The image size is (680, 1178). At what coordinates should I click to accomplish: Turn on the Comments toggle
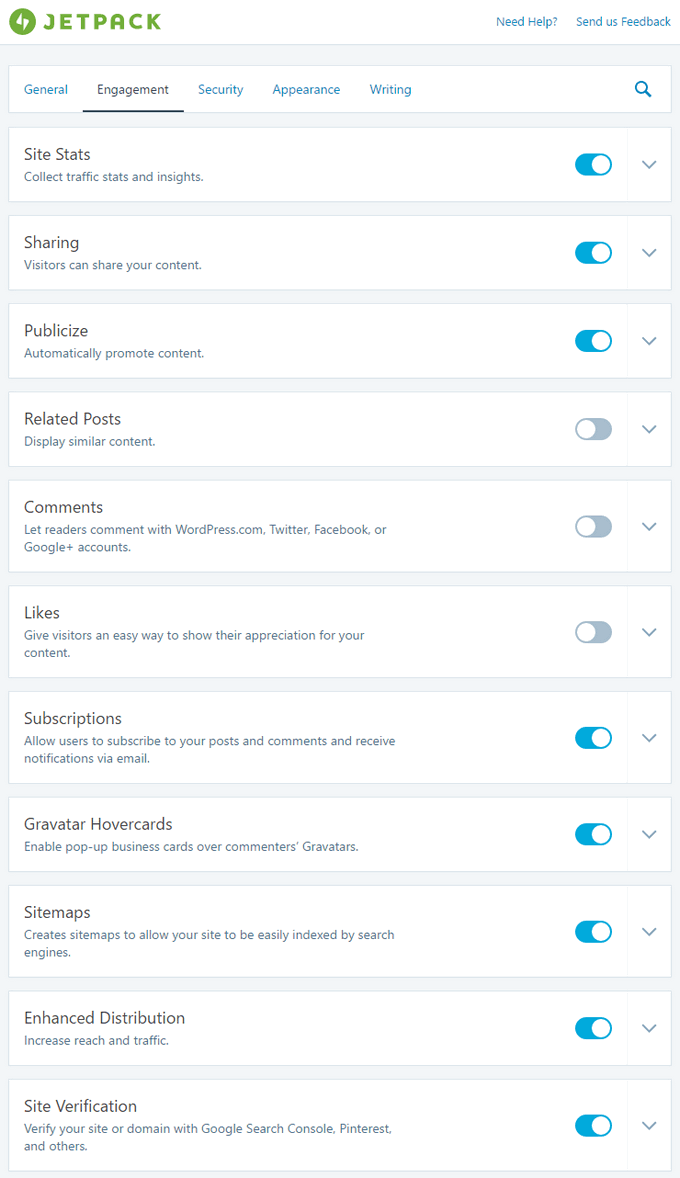pyautogui.click(x=594, y=527)
